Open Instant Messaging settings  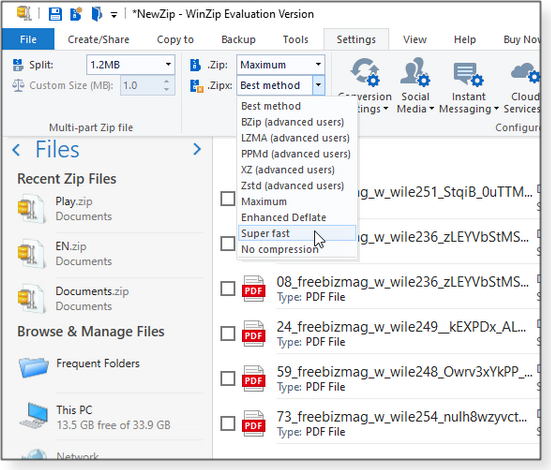(x=468, y=86)
